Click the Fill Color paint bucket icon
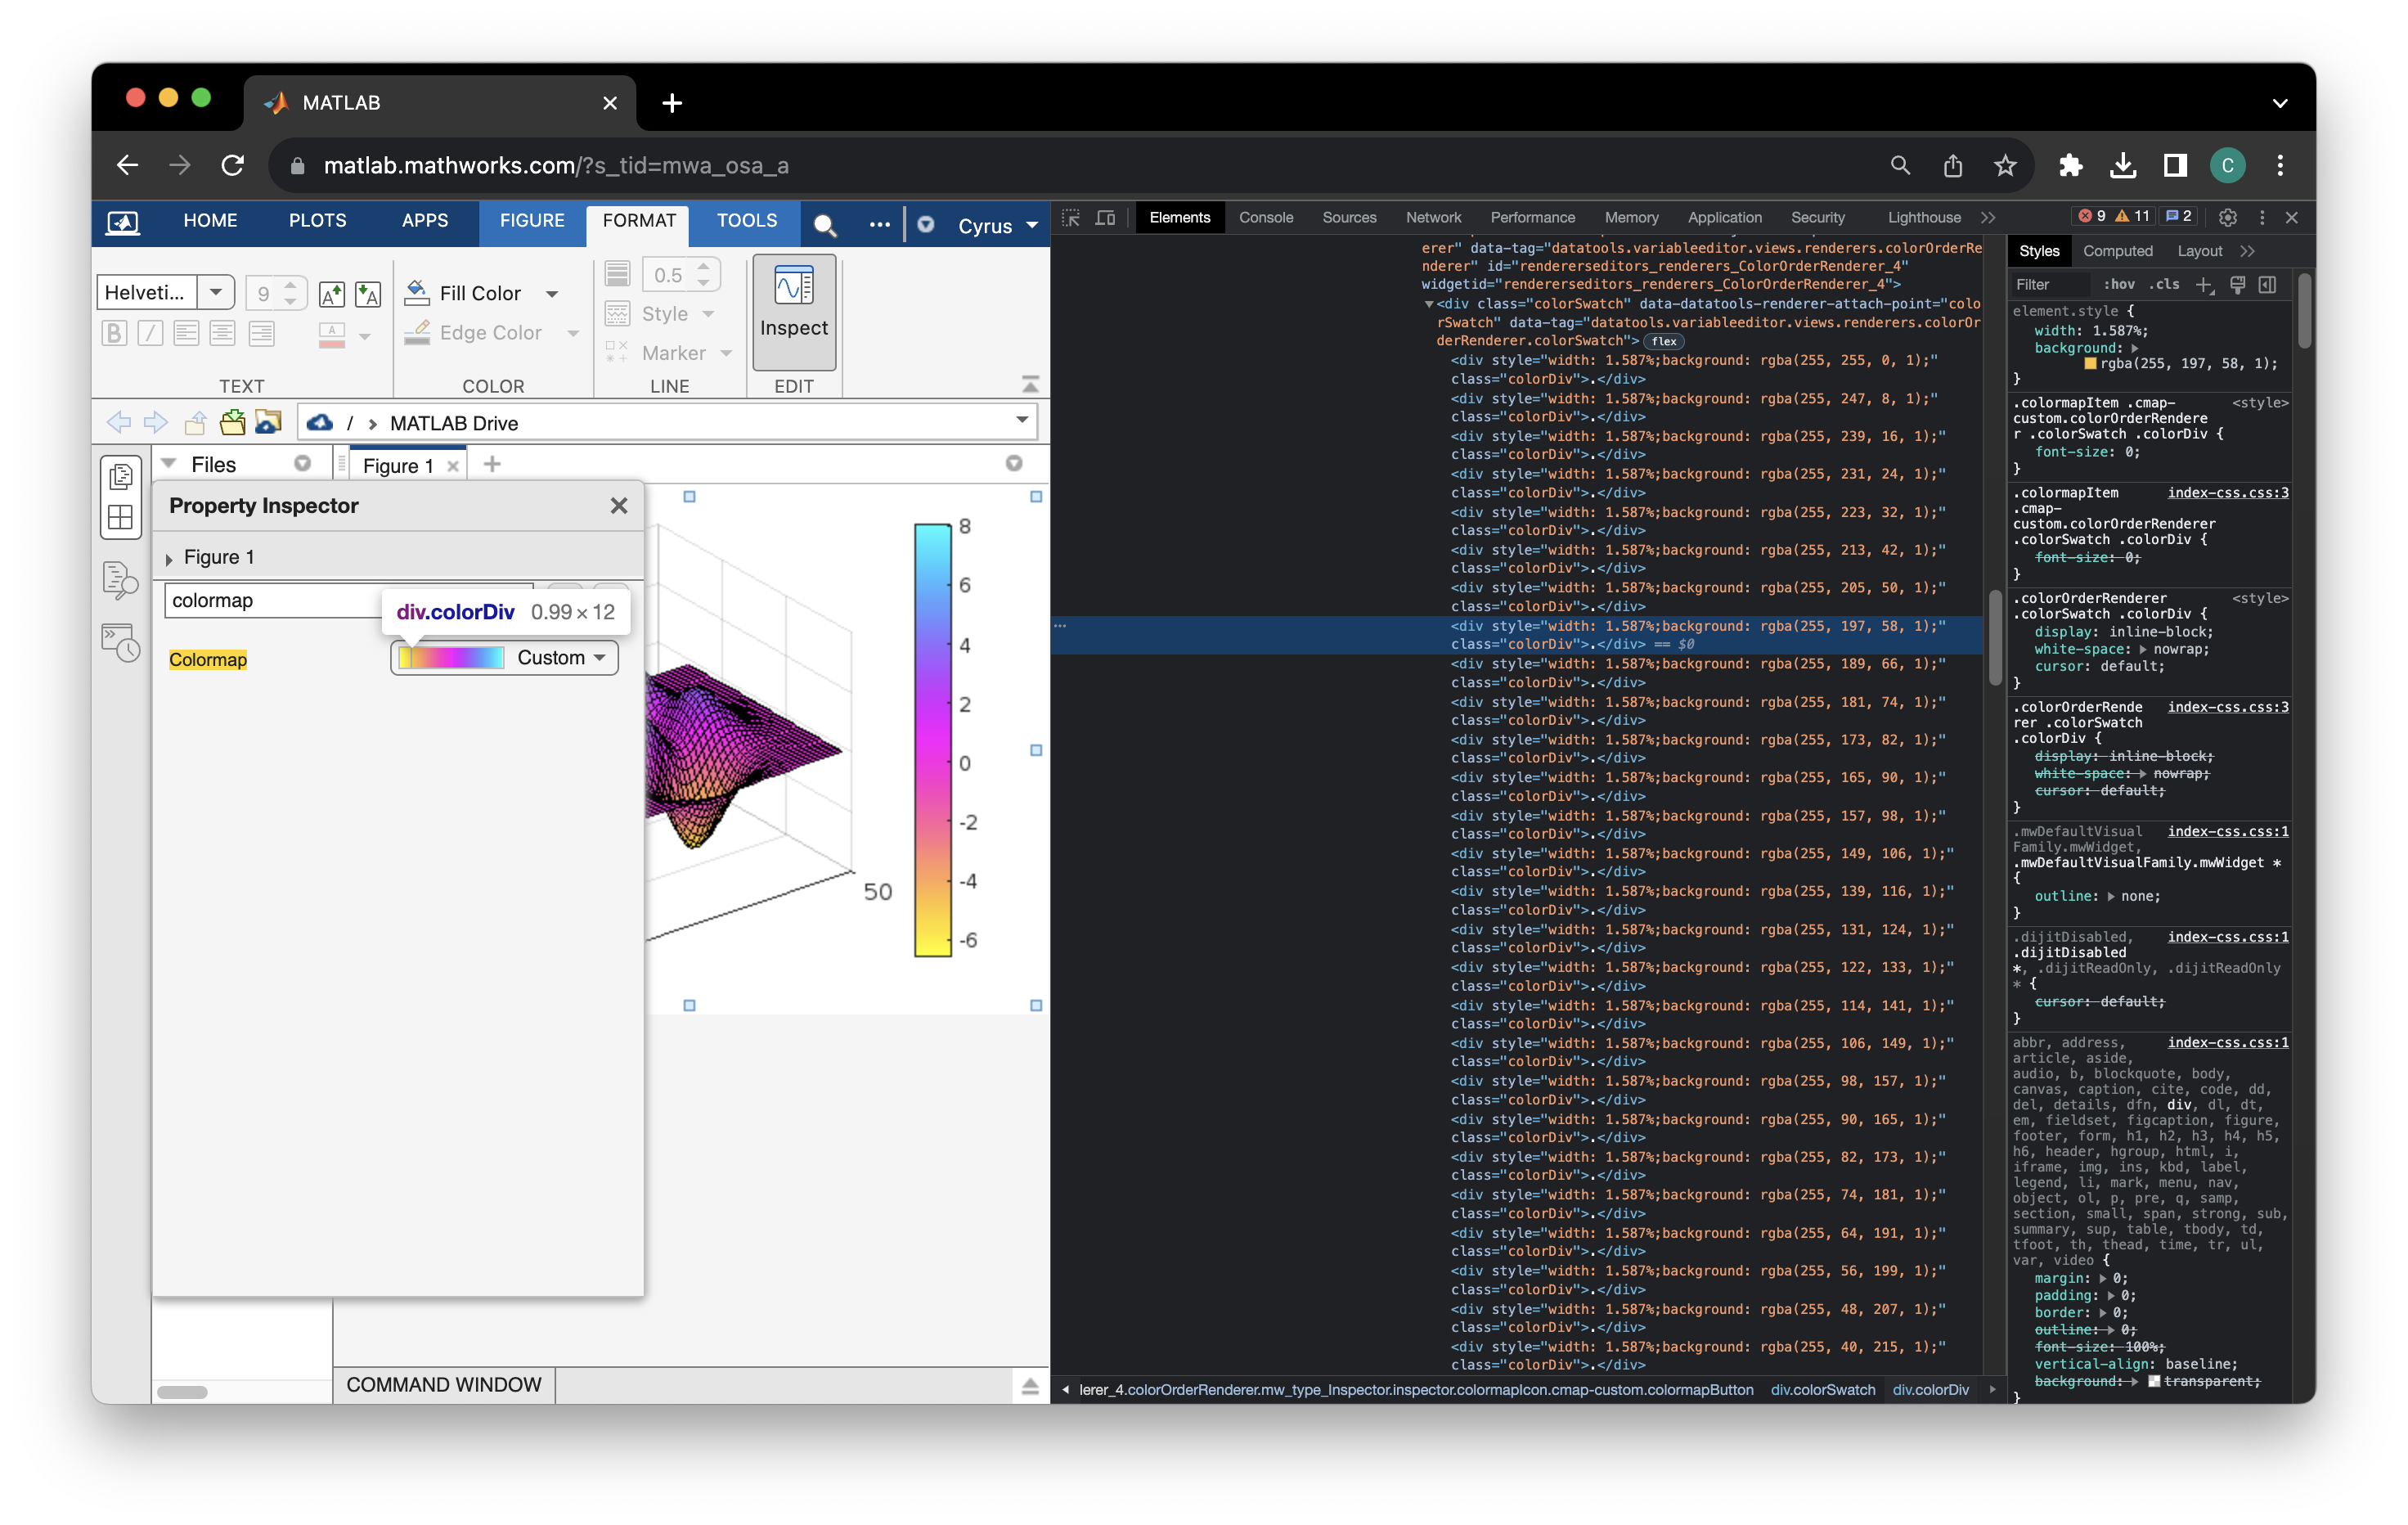2408x1525 pixels. click(417, 292)
